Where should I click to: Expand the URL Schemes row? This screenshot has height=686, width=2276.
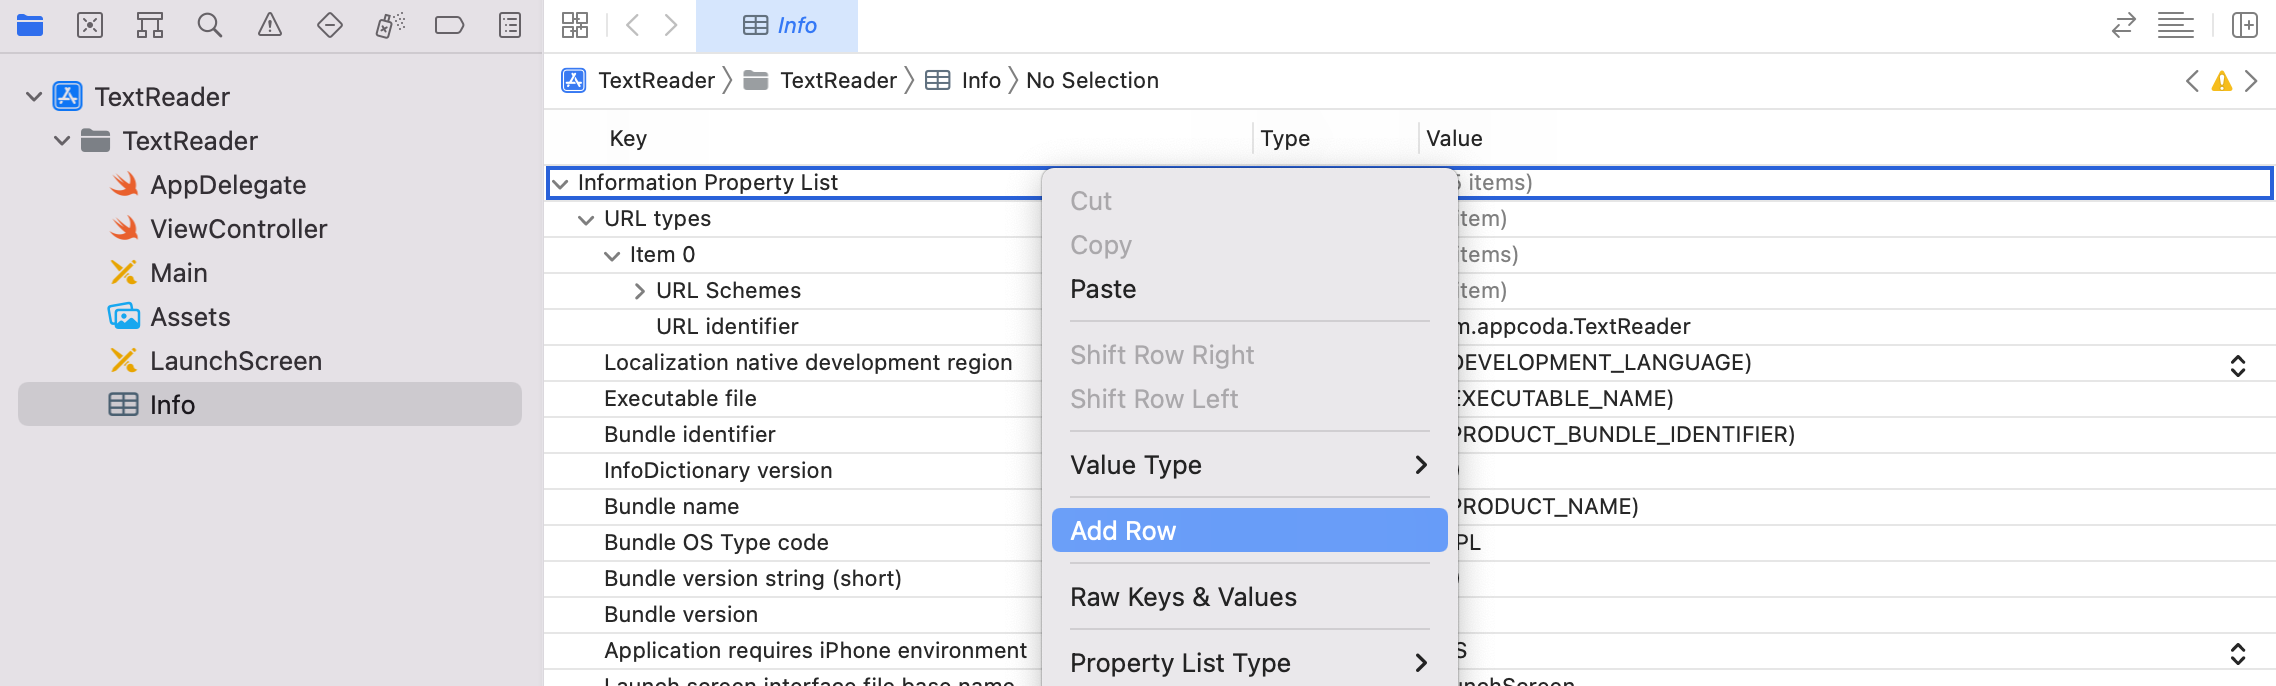tap(639, 291)
